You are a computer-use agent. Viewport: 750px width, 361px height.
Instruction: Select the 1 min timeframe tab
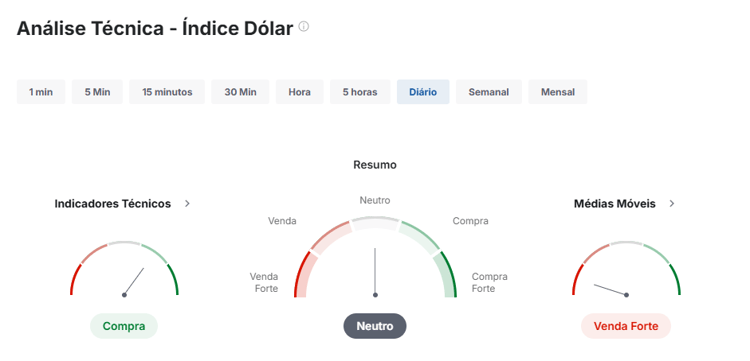pyautogui.click(x=41, y=92)
